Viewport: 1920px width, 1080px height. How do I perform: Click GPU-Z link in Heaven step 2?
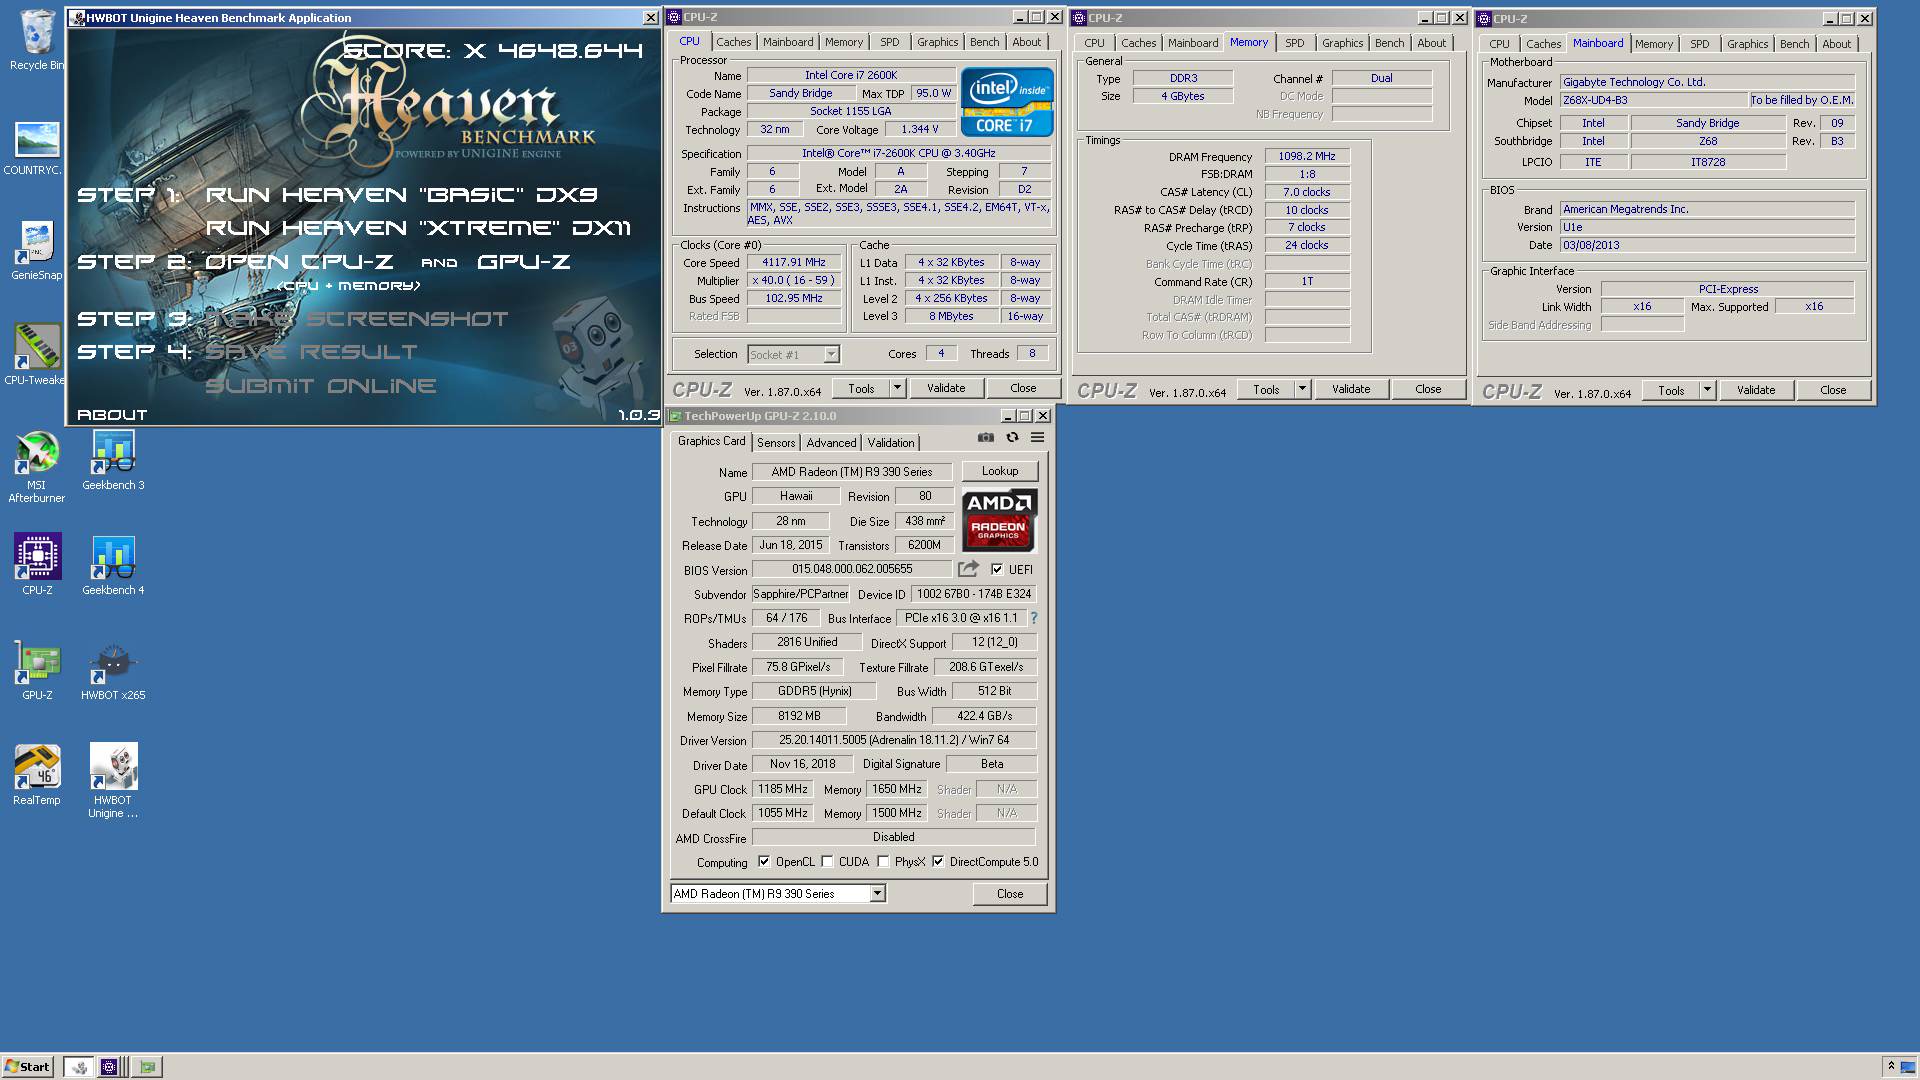(523, 262)
